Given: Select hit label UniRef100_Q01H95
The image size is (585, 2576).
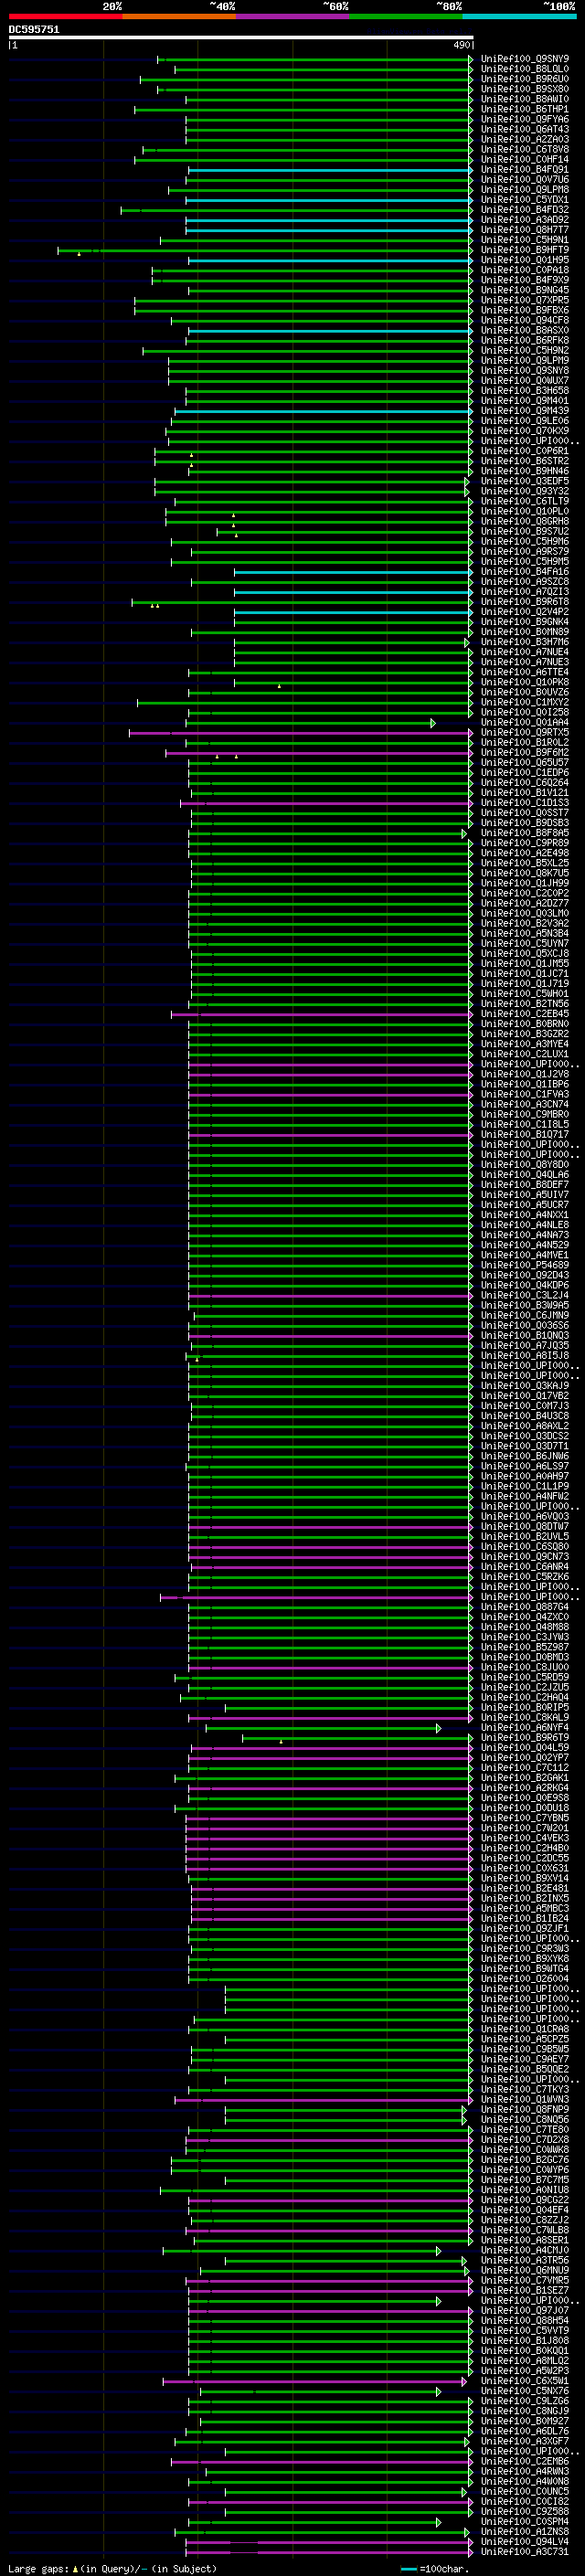Looking at the screenshot, I should pos(525,260).
